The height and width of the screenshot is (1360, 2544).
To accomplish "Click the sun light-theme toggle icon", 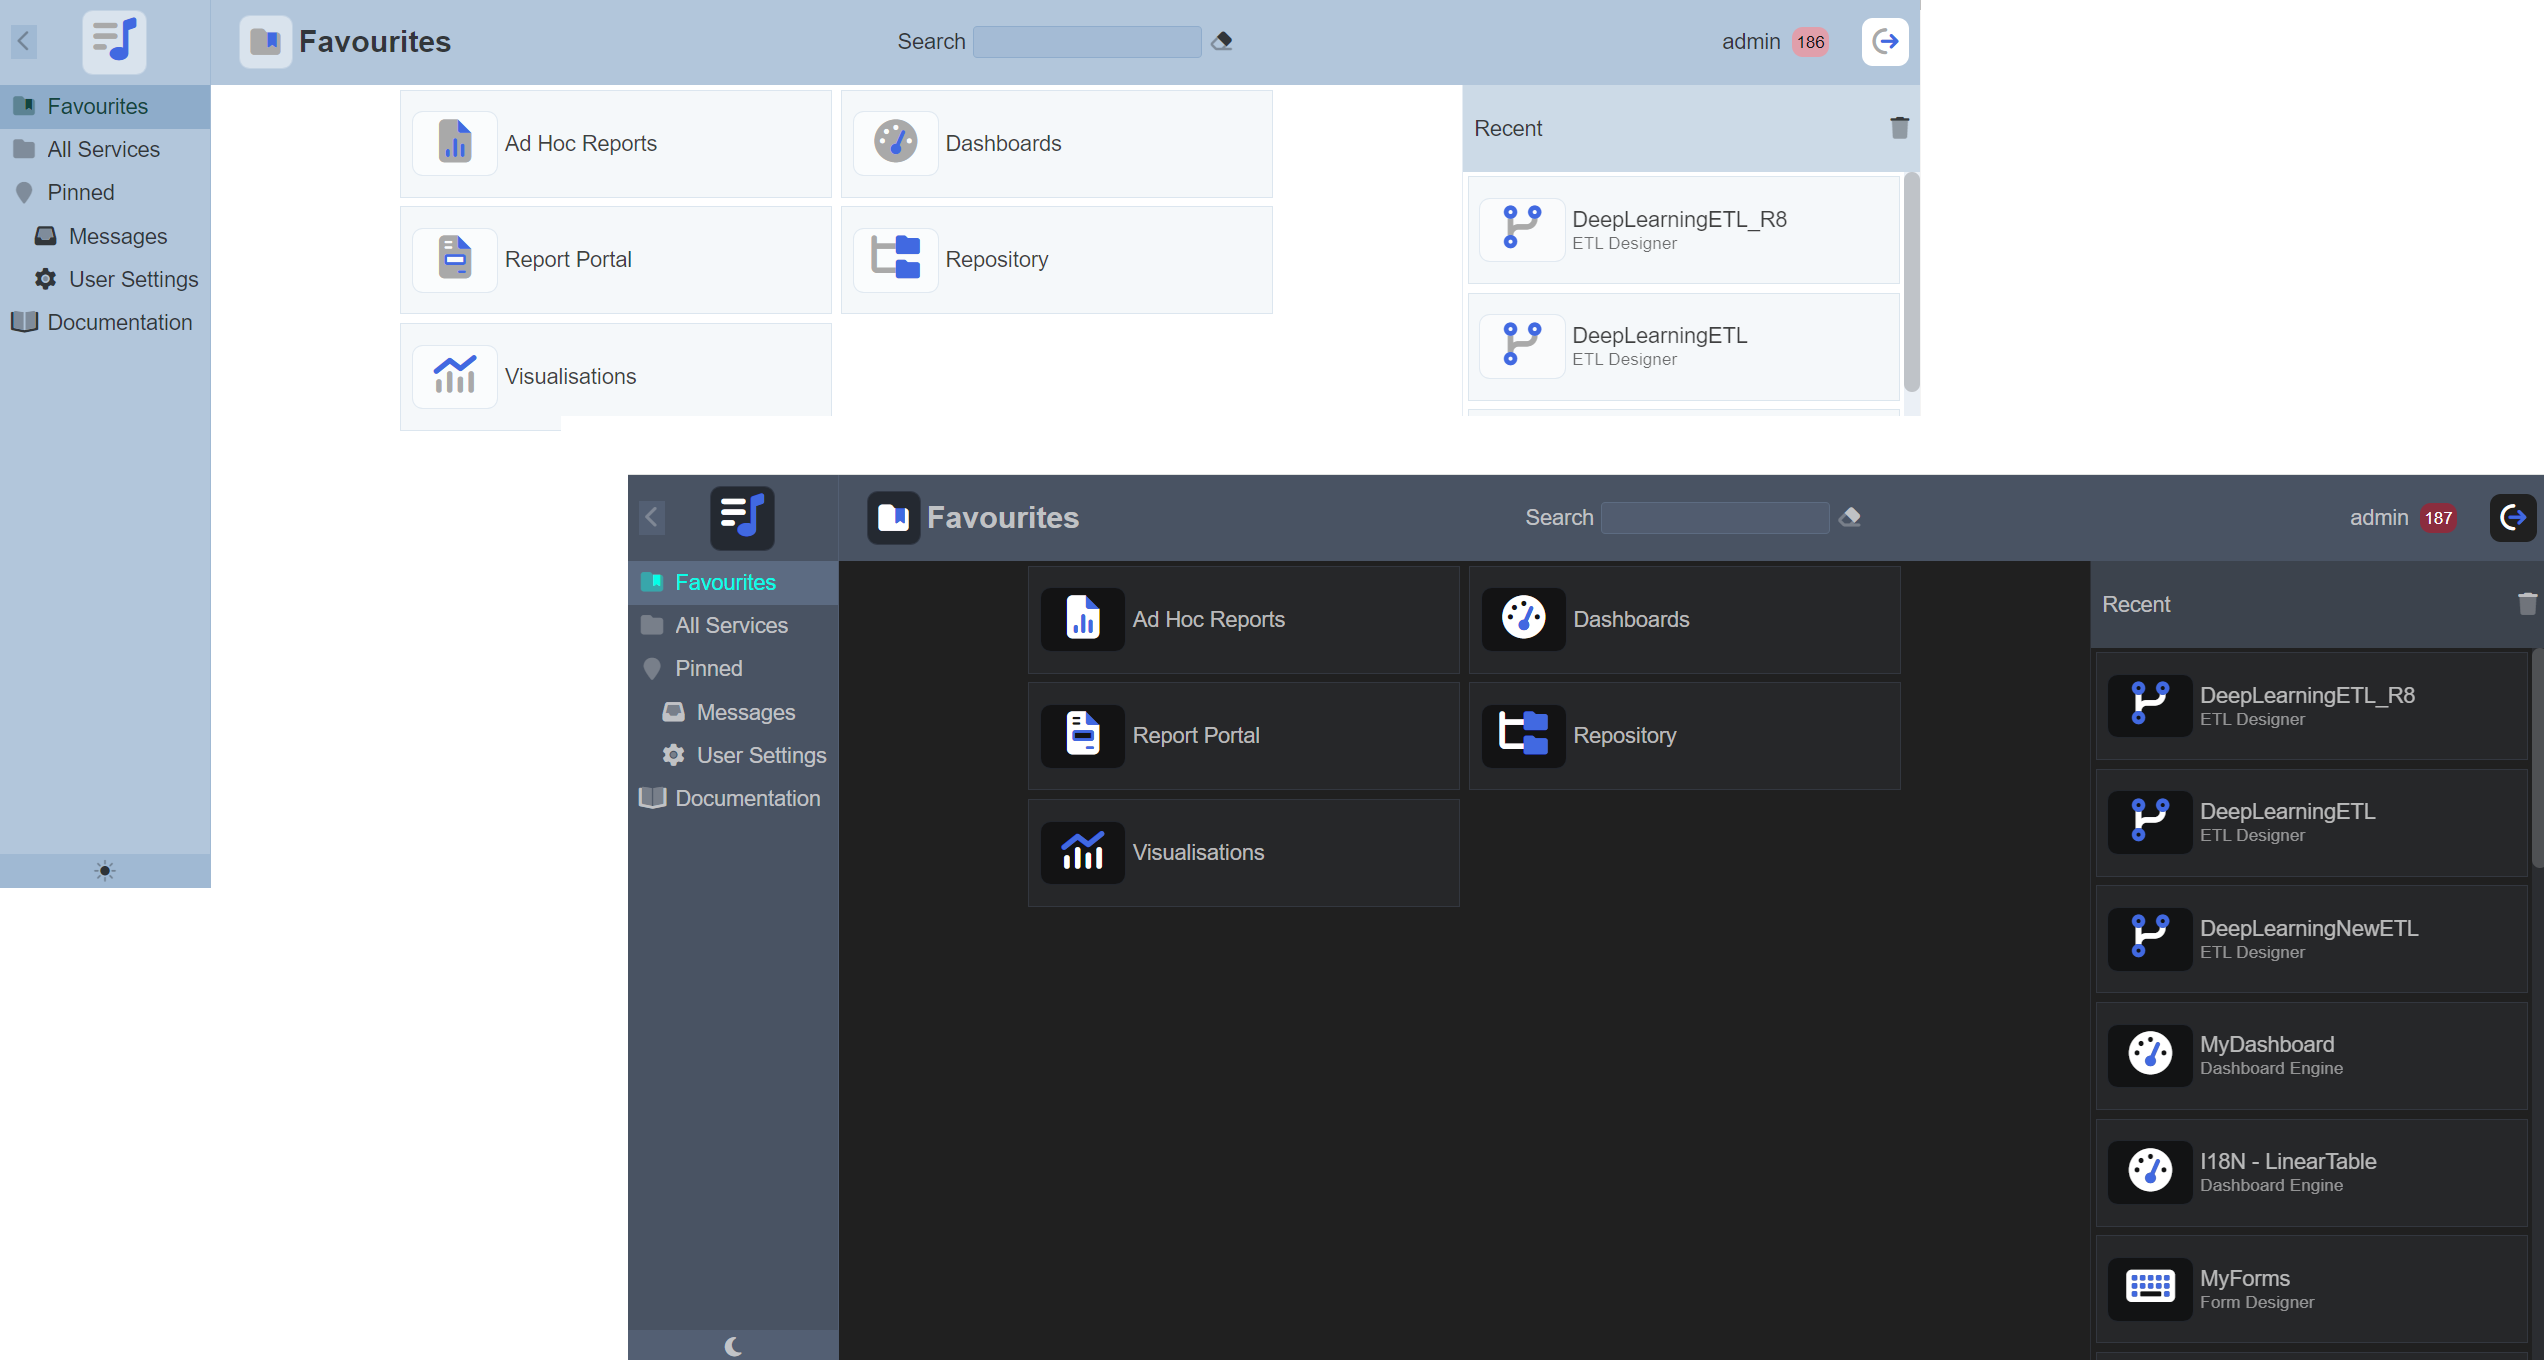I will [105, 871].
